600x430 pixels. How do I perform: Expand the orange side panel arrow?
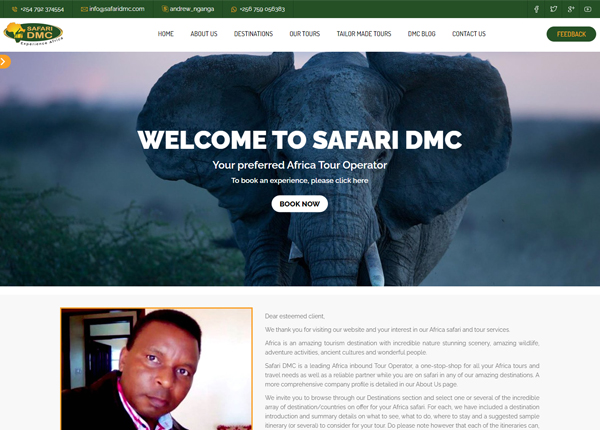[4, 62]
